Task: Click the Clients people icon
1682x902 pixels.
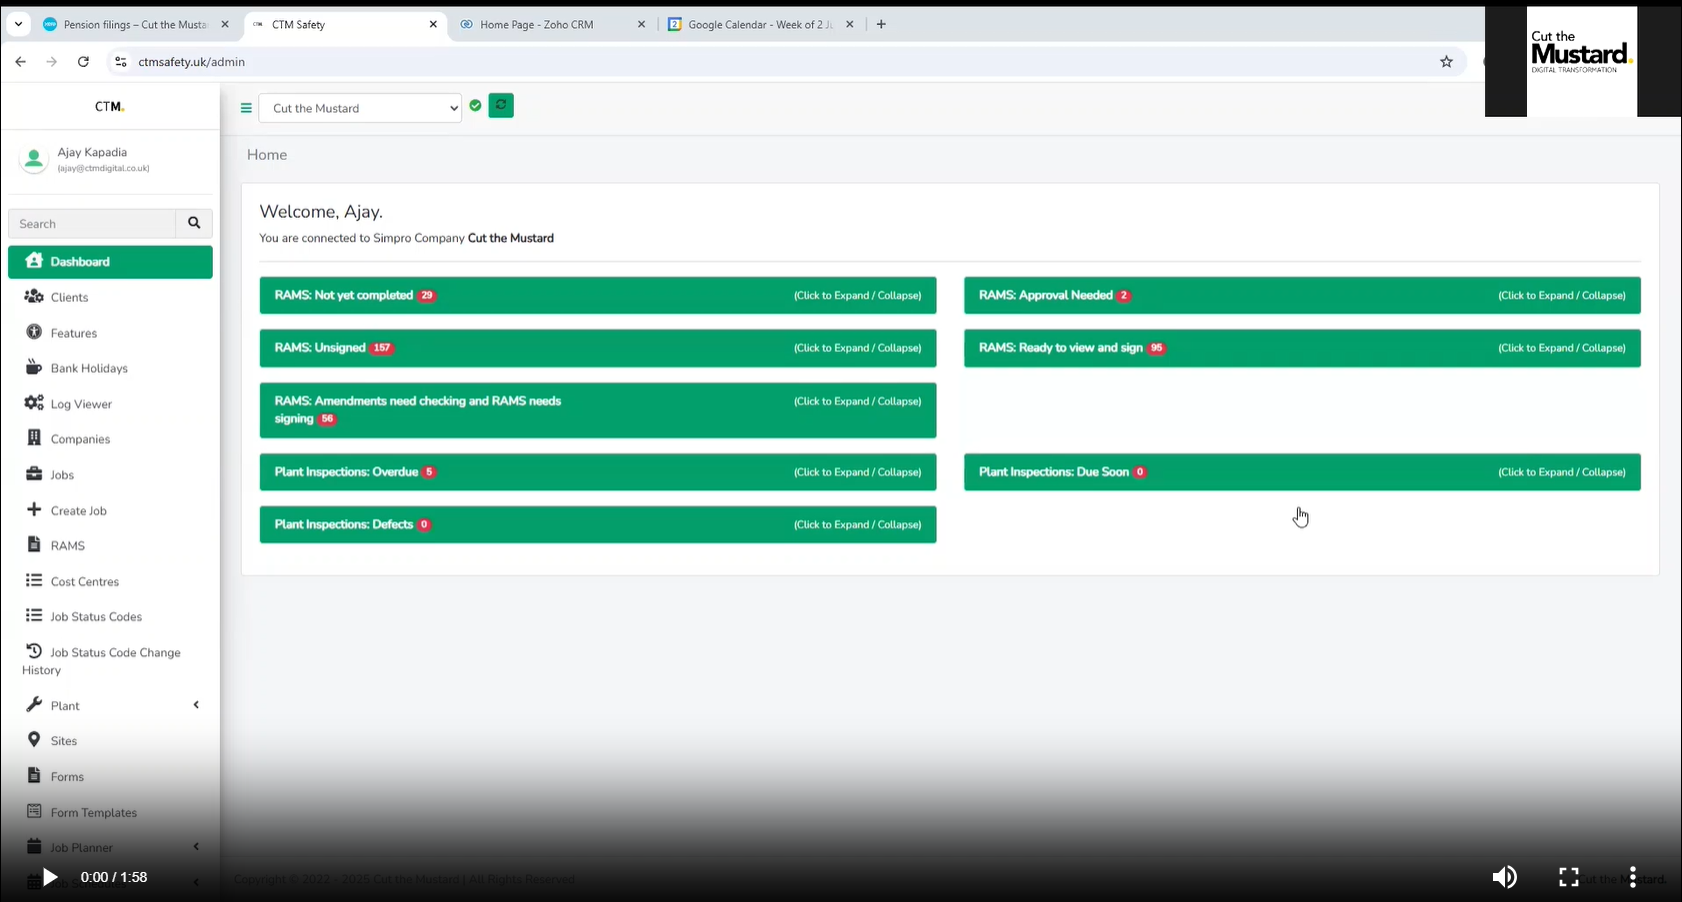Action: pyautogui.click(x=34, y=296)
